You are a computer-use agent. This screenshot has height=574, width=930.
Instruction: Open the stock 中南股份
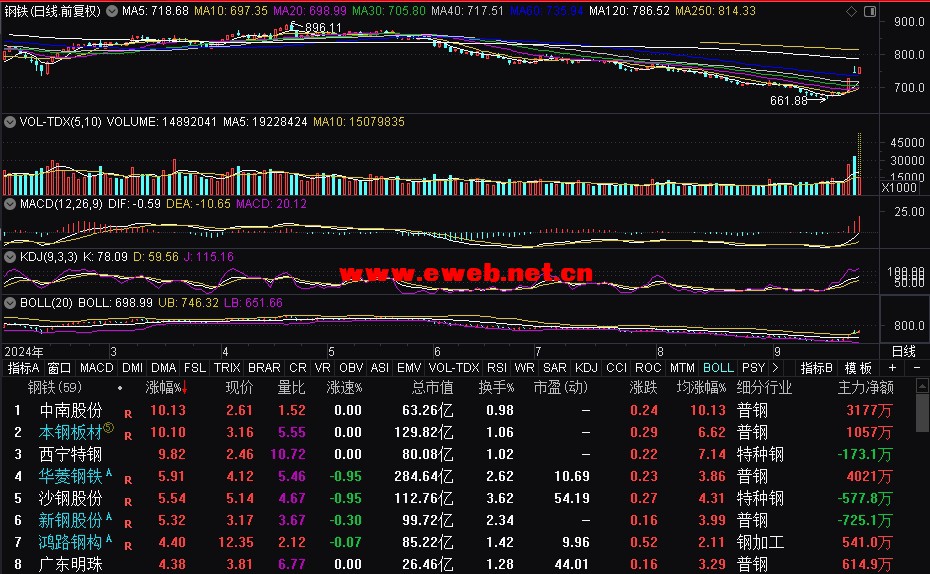tap(71, 410)
